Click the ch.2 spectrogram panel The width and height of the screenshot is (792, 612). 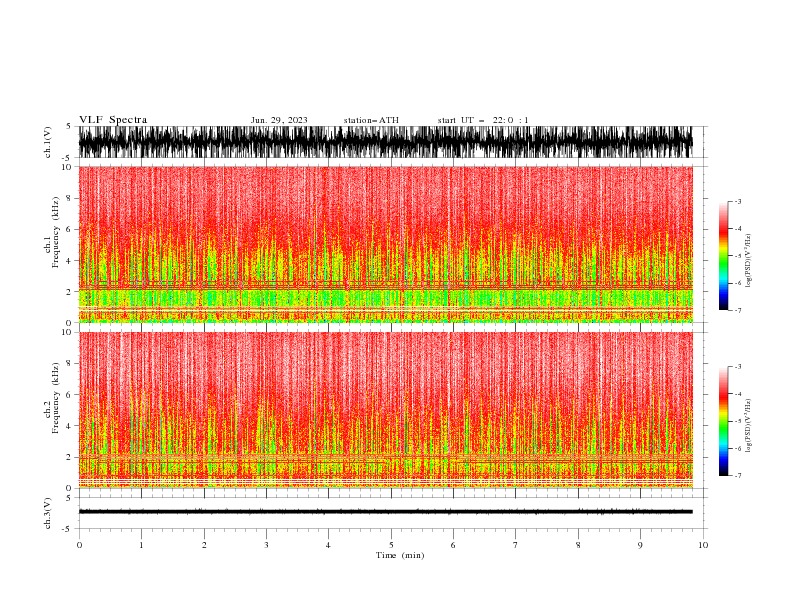(x=385, y=410)
